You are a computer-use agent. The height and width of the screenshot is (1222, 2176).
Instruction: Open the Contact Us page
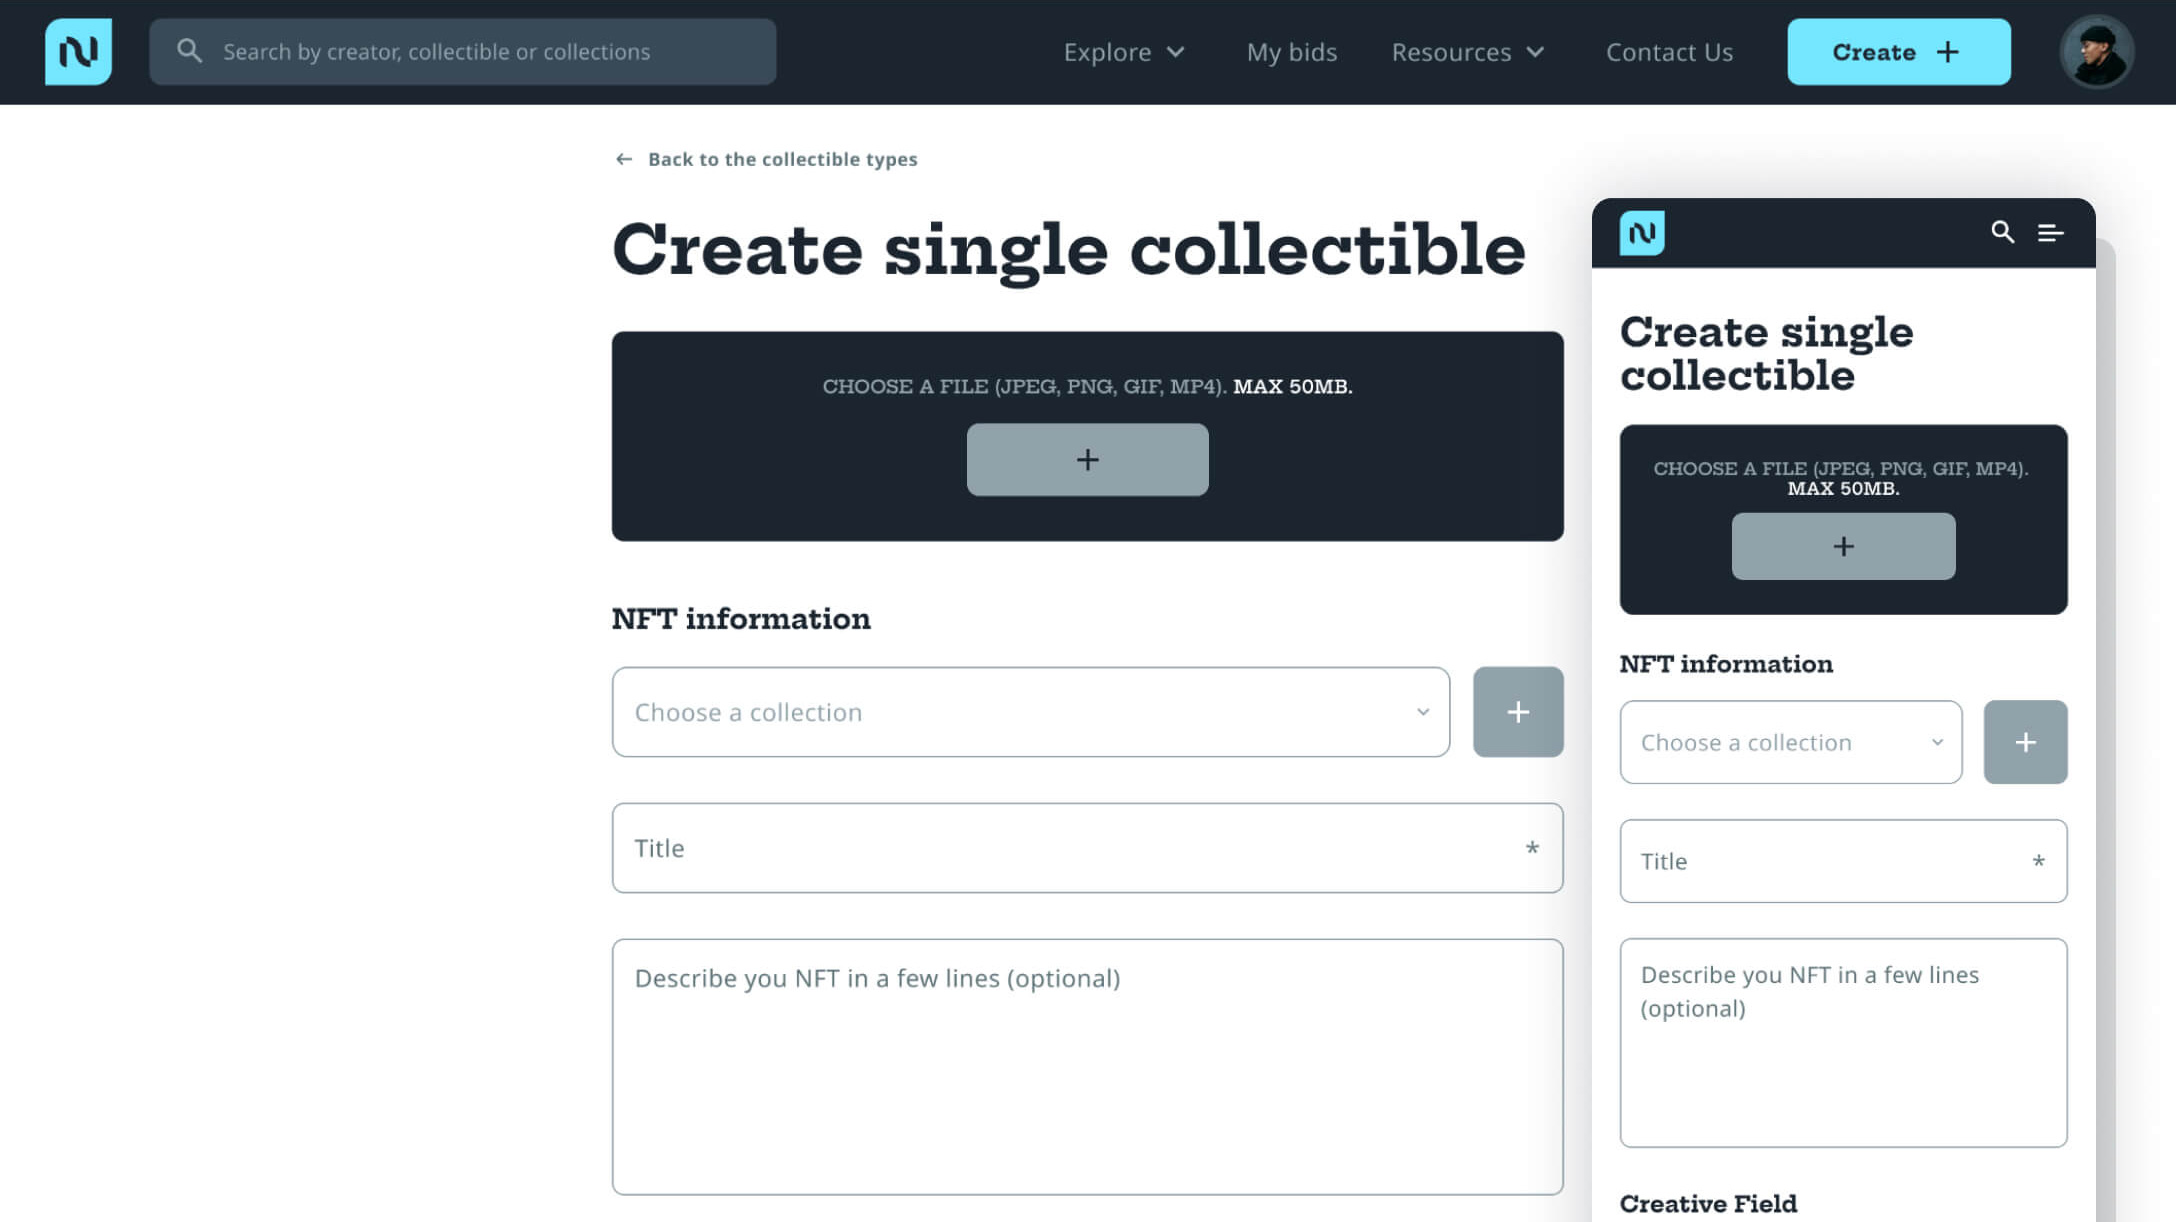pos(1669,52)
